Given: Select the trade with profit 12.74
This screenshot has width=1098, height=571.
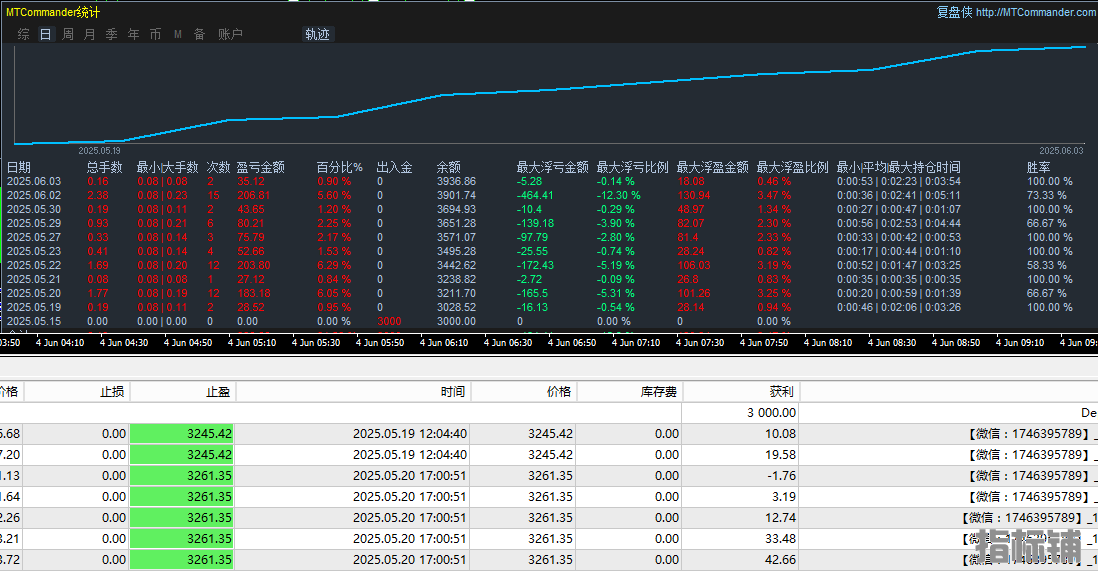Looking at the screenshot, I should tap(780, 518).
